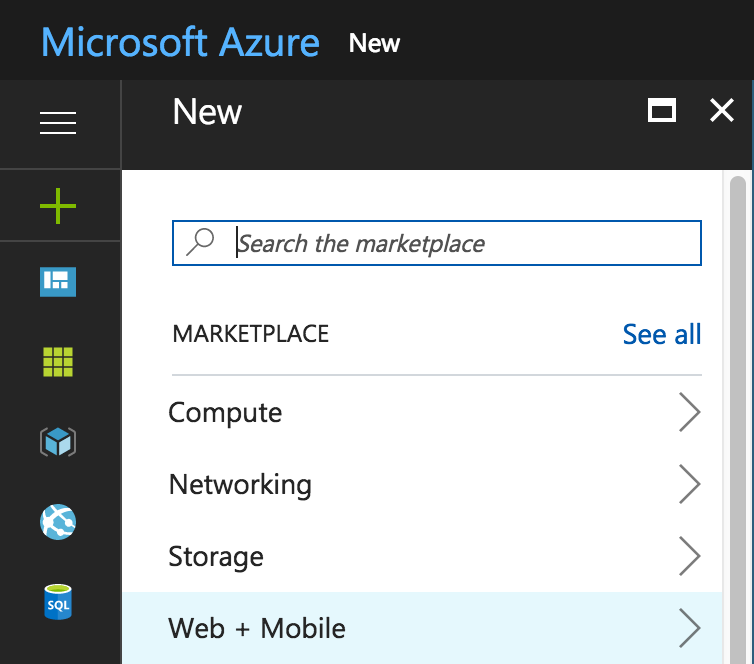754x664 pixels.
Task: Select the Networking category
Action: tap(422, 484)
